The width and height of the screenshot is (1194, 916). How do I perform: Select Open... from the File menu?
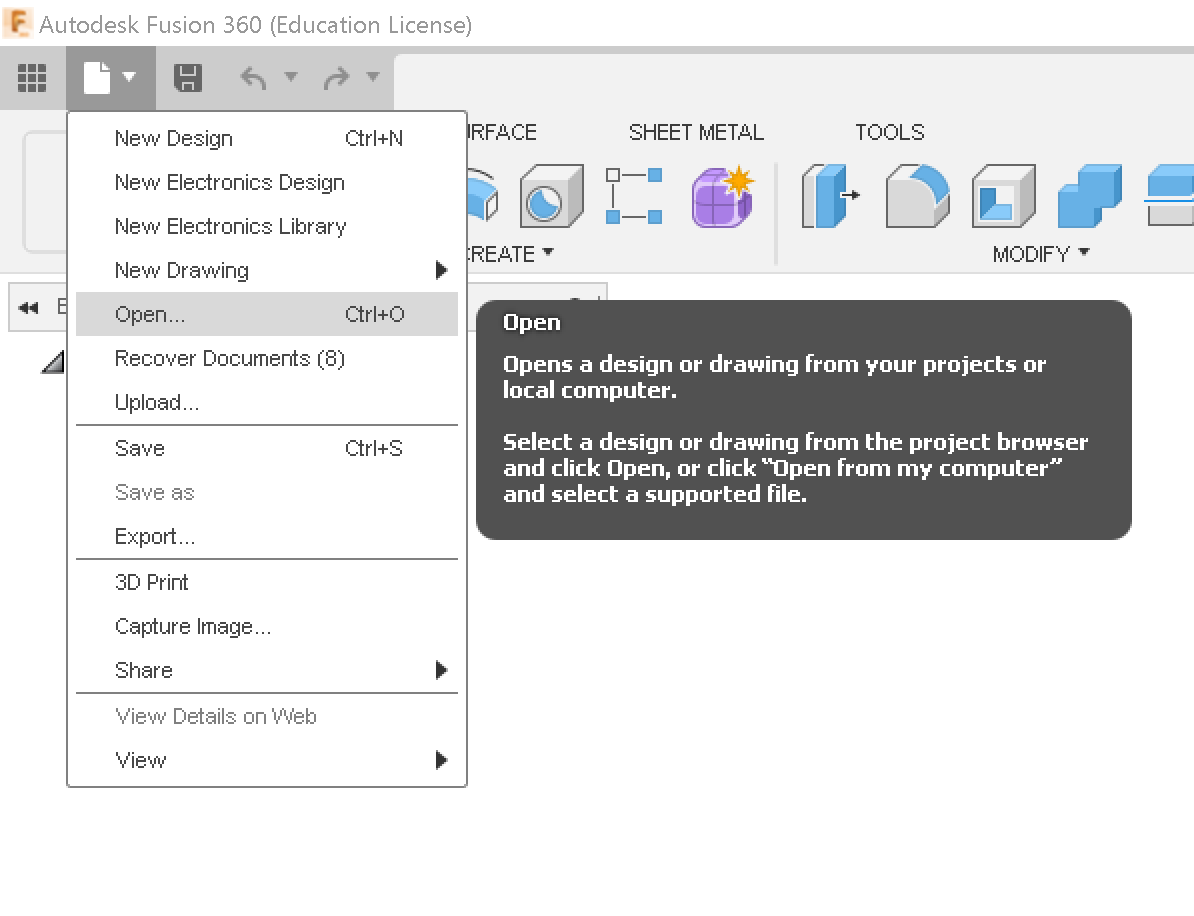tap(150, 314)
